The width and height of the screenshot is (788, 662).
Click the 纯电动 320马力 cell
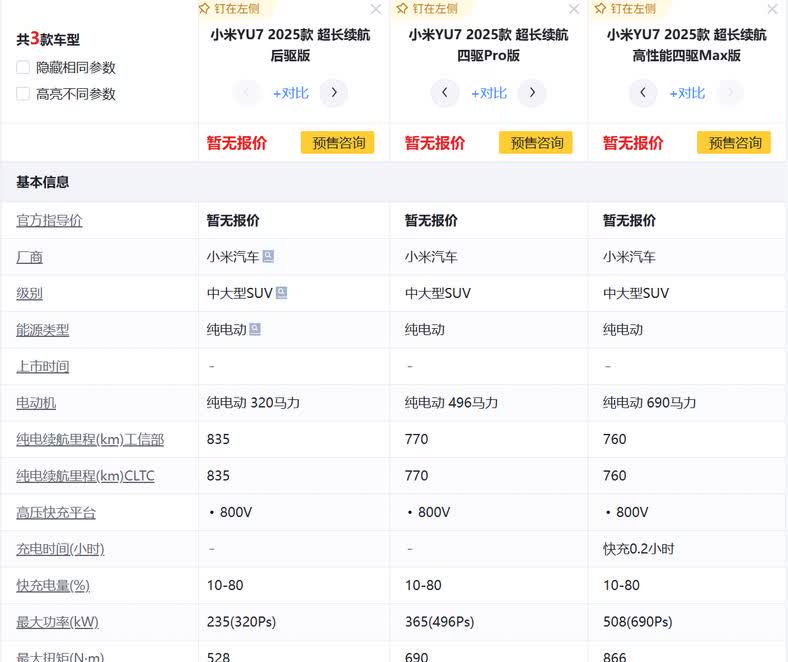click(253, 403)
